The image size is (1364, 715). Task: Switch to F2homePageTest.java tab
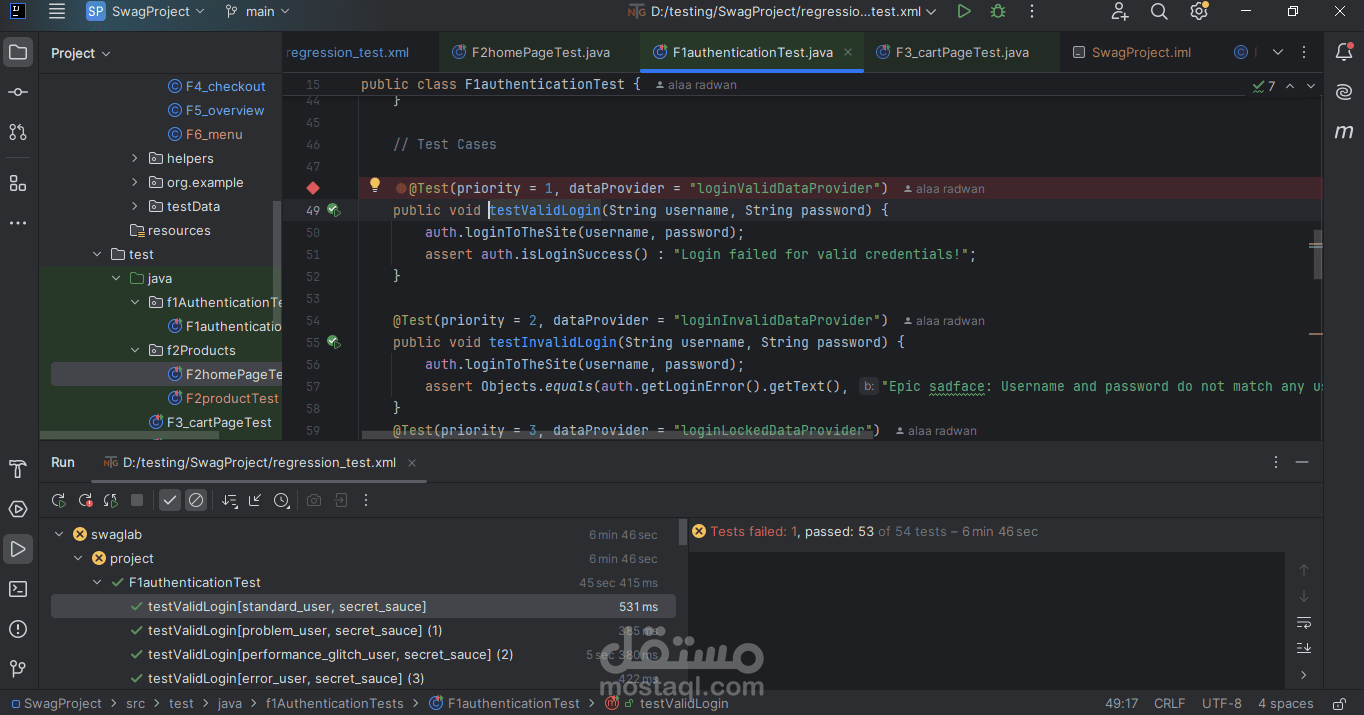[x=531, y=52]
